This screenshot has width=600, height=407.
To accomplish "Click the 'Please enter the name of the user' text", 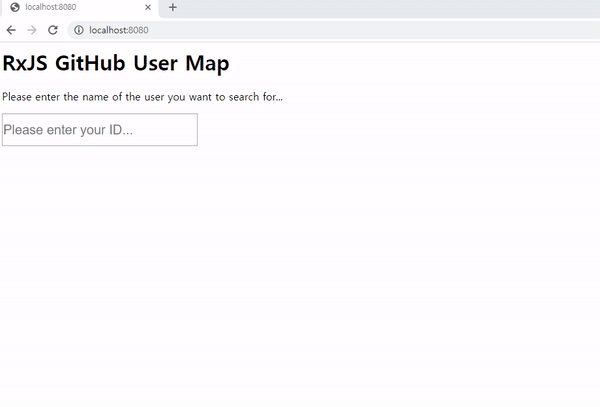I will (x=83, y=97).
